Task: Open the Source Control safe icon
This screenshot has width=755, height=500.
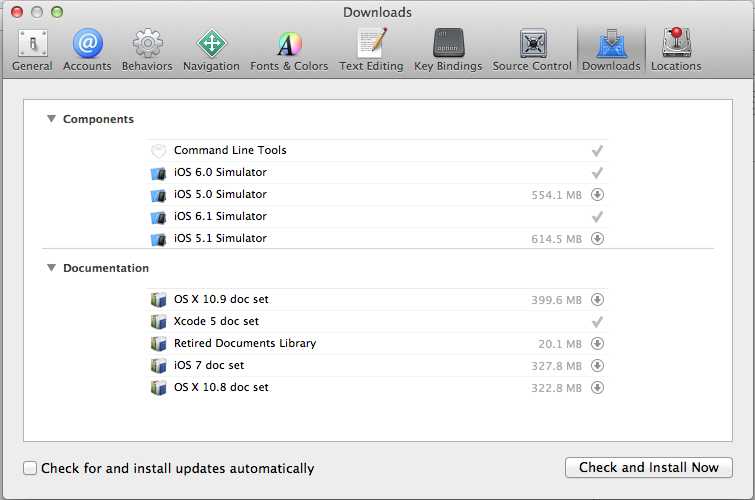Action: point(533,43)
